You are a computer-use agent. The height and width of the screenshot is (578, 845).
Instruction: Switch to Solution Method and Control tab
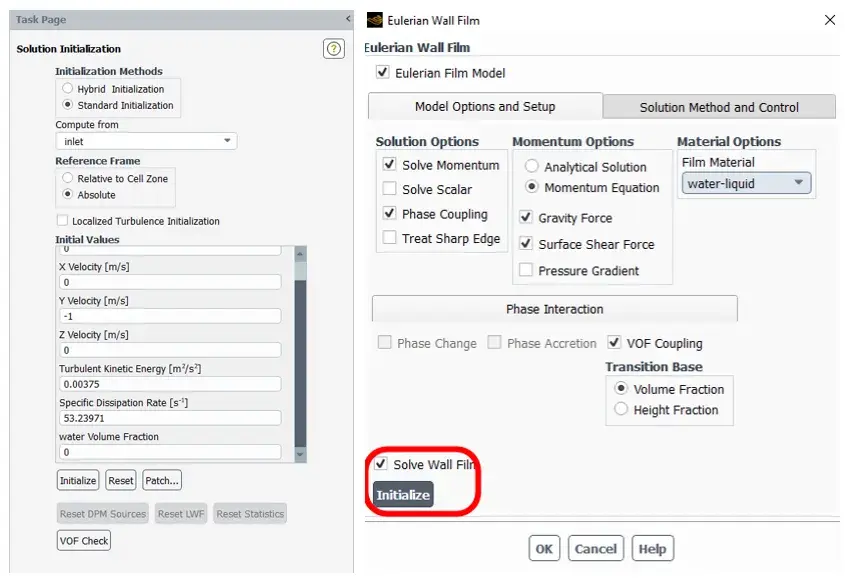pyautogui.click(x=719, y=107)
